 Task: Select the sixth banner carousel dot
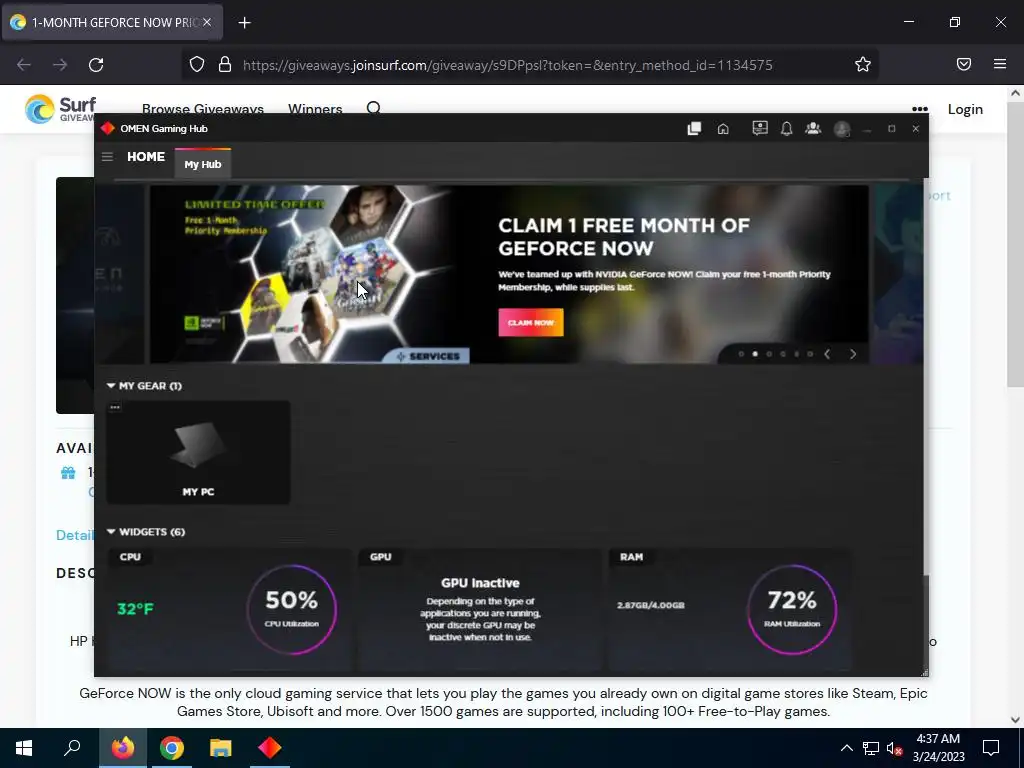[810, 354]
